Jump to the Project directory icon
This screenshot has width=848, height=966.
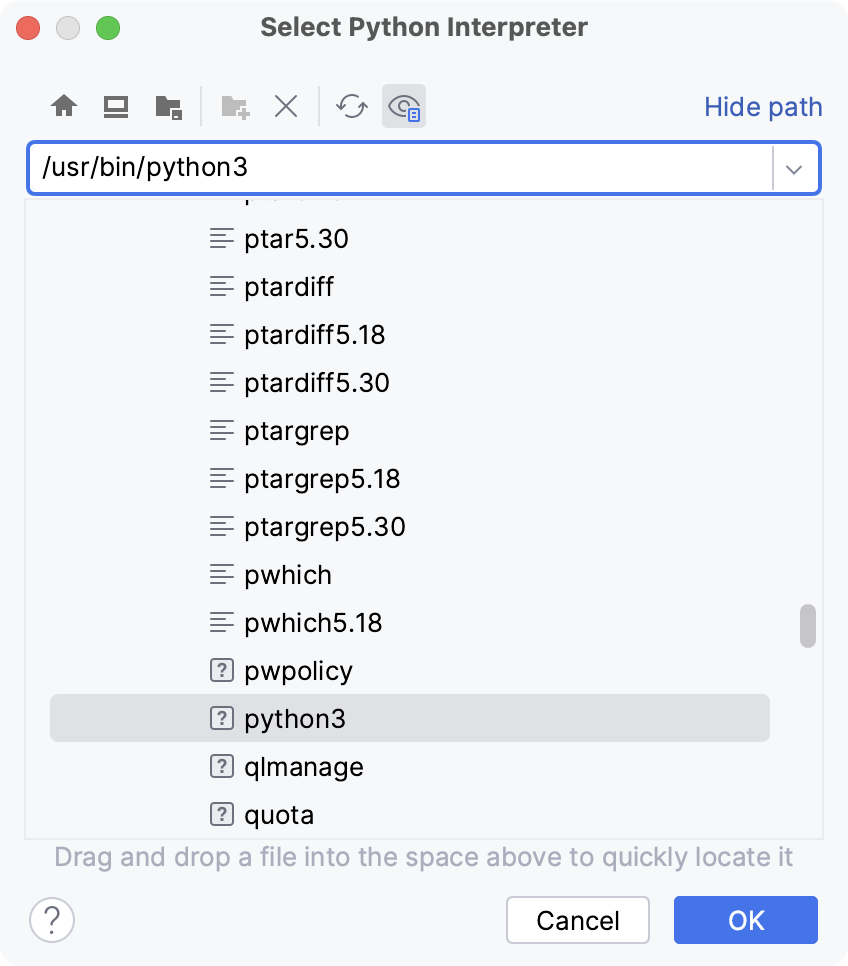(x=168, y=106)
